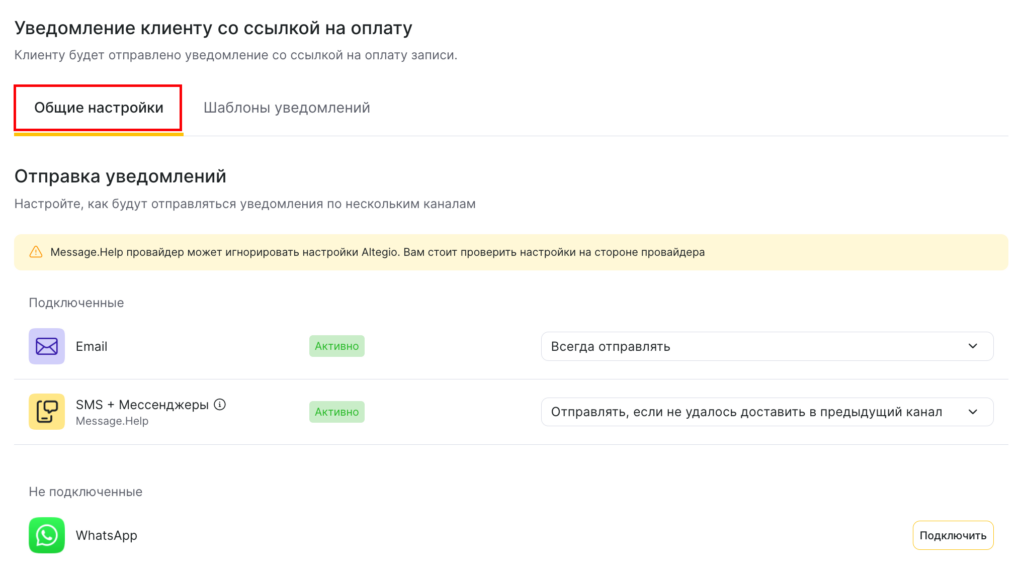This screenshot has height=579, width=1024.
Task: Click the warning triangle icon in banner
Action: [36, 252]
